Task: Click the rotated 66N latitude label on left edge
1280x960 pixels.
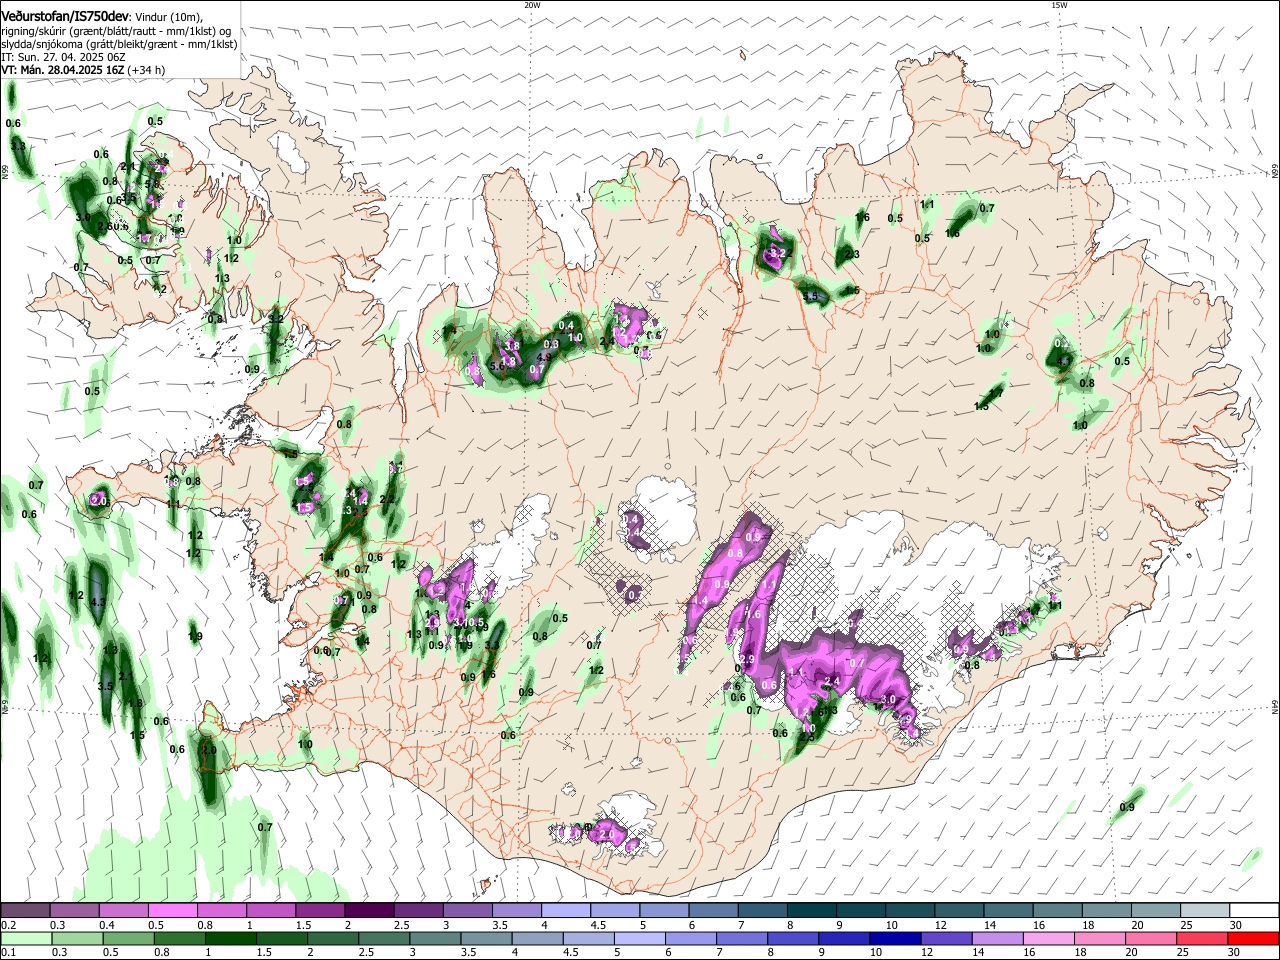Action: pos(5,173)
